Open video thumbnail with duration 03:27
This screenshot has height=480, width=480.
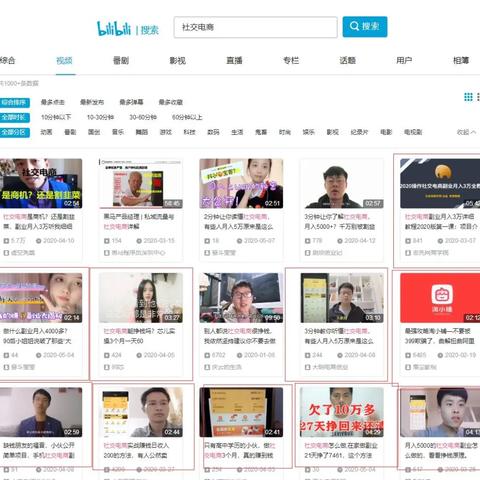click(x=141, y=298)
